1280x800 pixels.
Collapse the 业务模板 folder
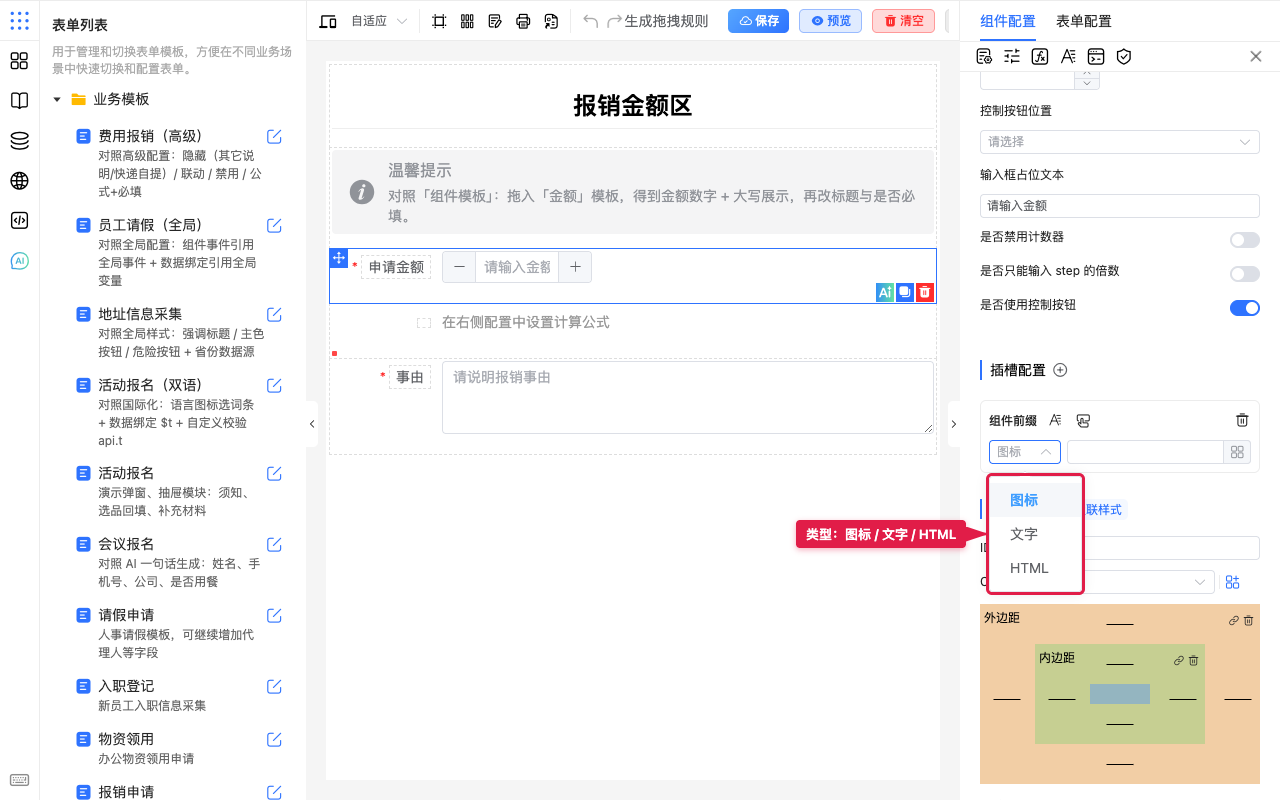click(57, 99)
